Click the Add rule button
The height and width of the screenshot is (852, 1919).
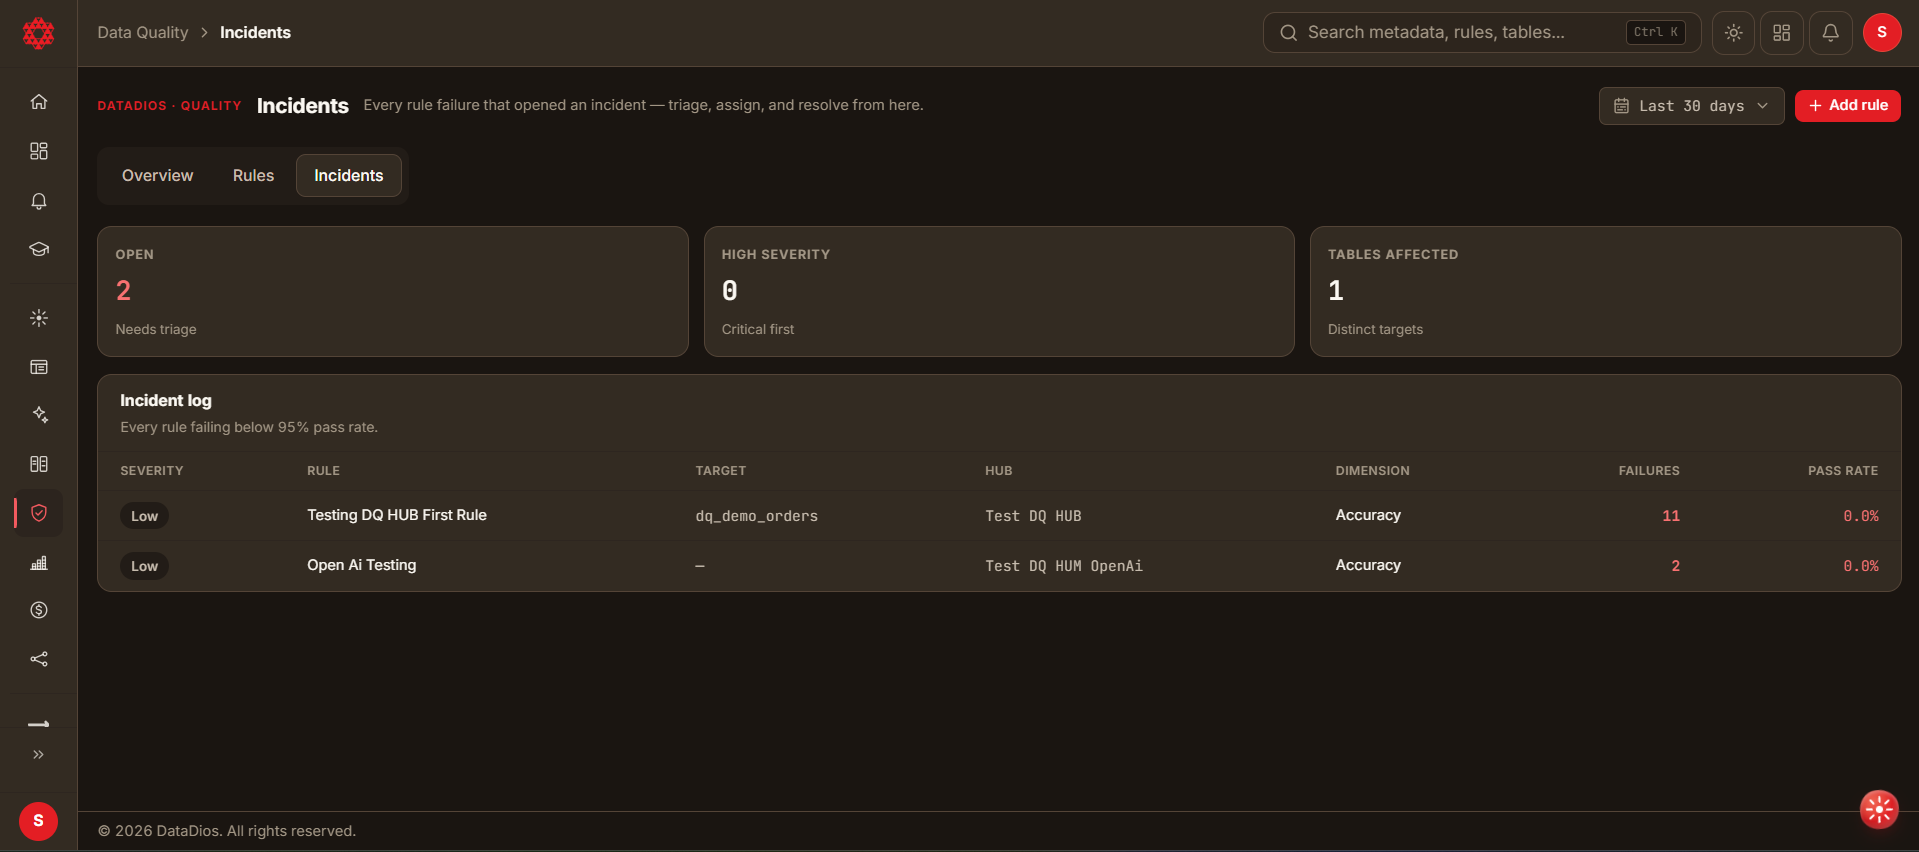1848,106
